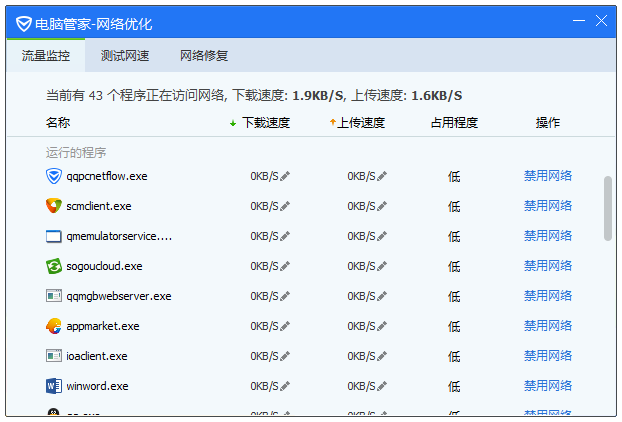Edit upload limit pencil for qmemulatorservice
The width and height of the screenshot is (622, 422).
coord(382,236)
